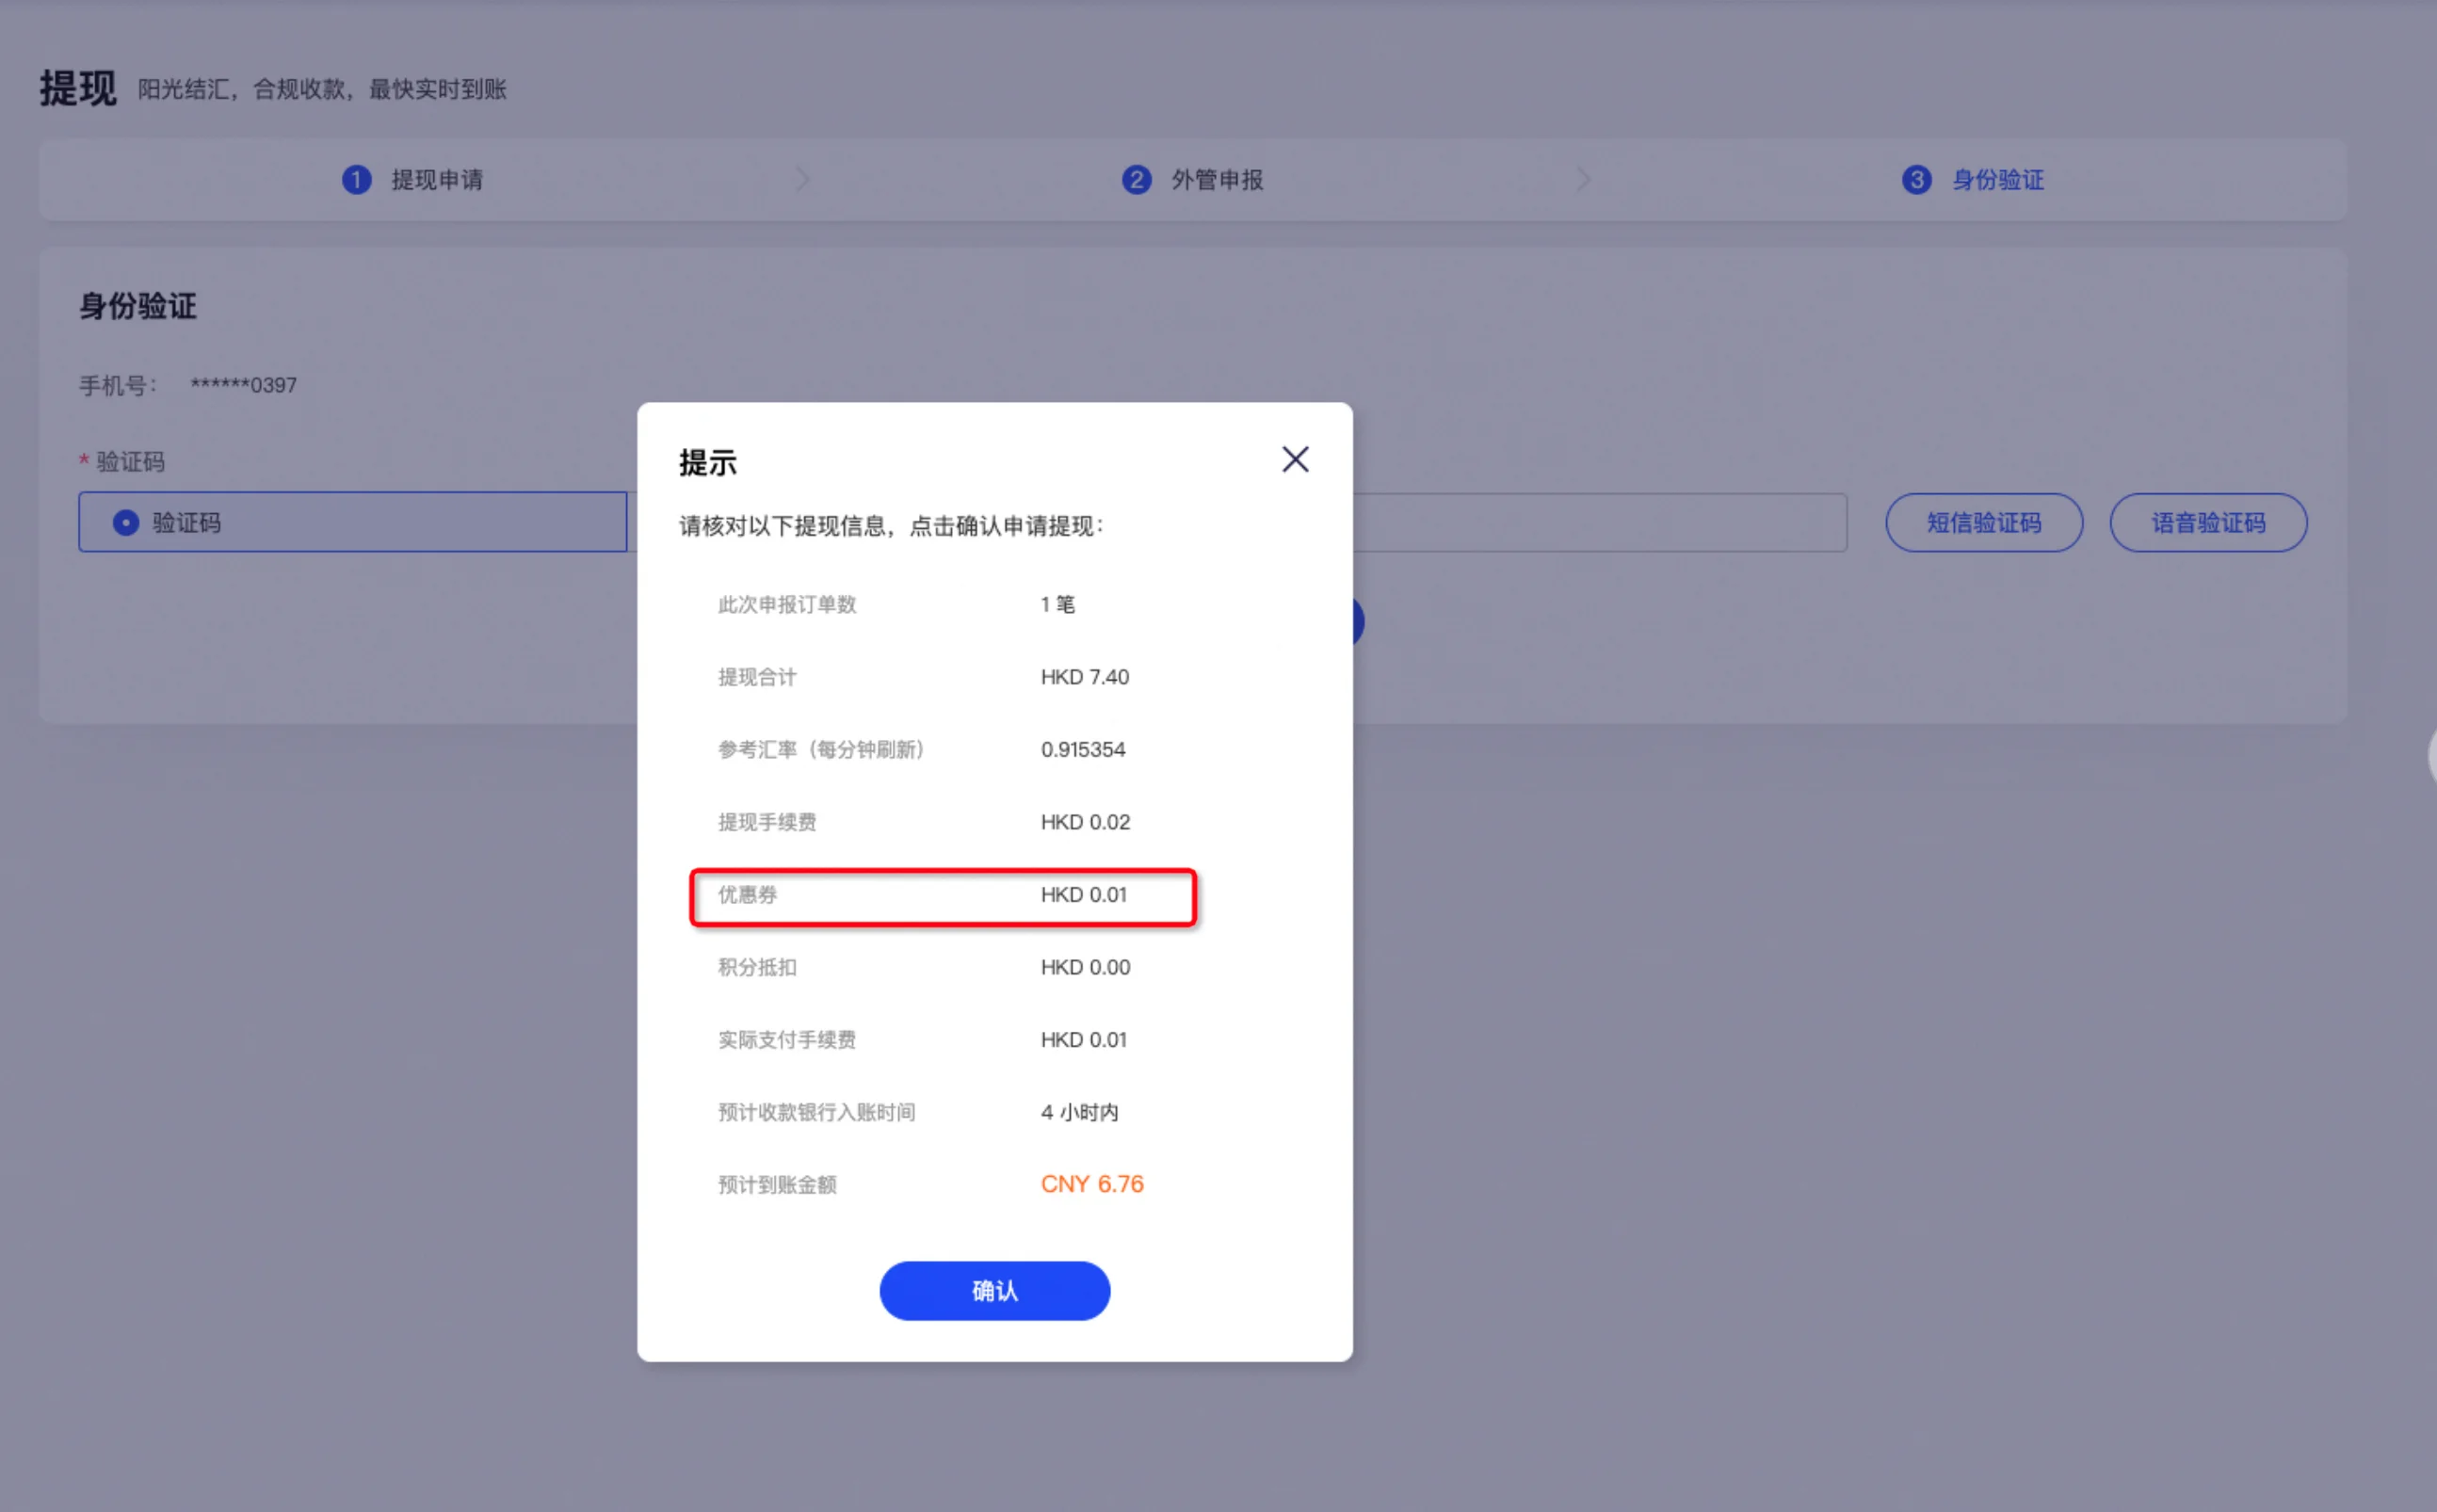Click the 提现 page title
This screenshot has height=1512, width=2437.
click(78, 88)
